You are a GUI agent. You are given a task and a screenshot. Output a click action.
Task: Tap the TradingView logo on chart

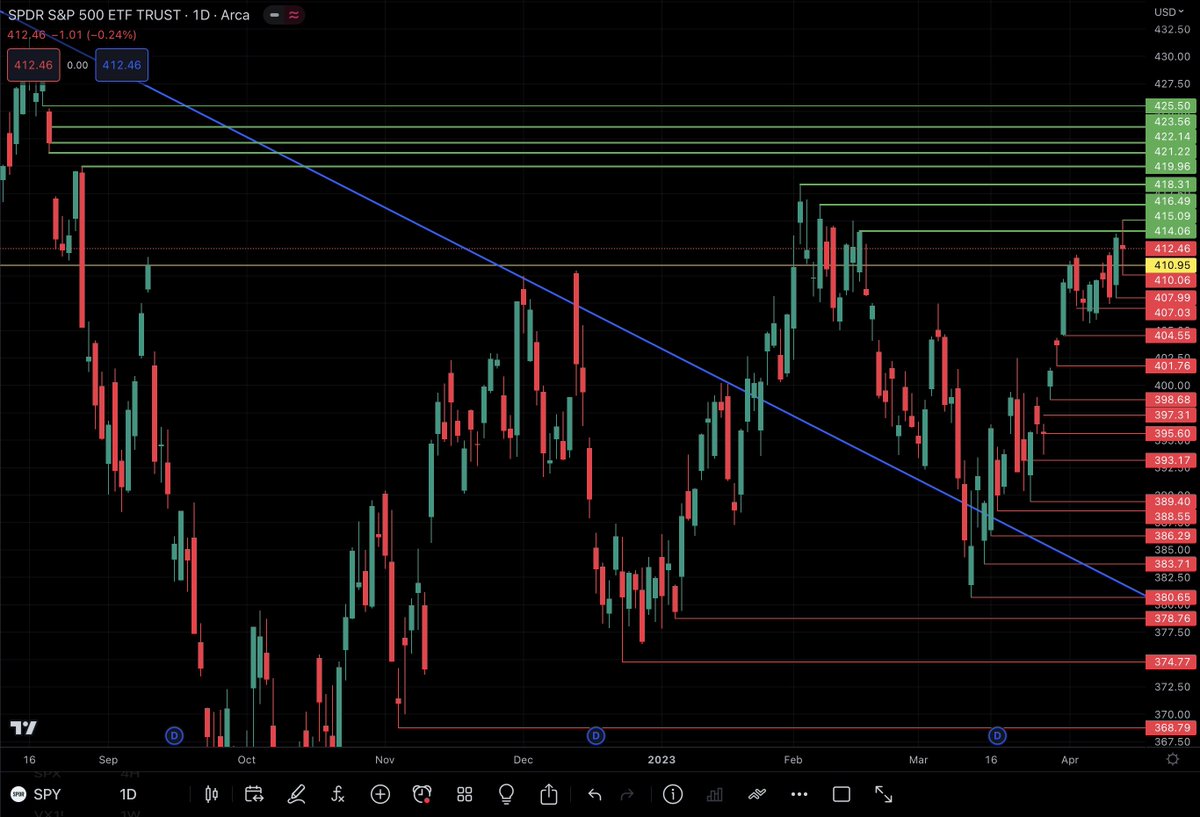tap(23, 728)
